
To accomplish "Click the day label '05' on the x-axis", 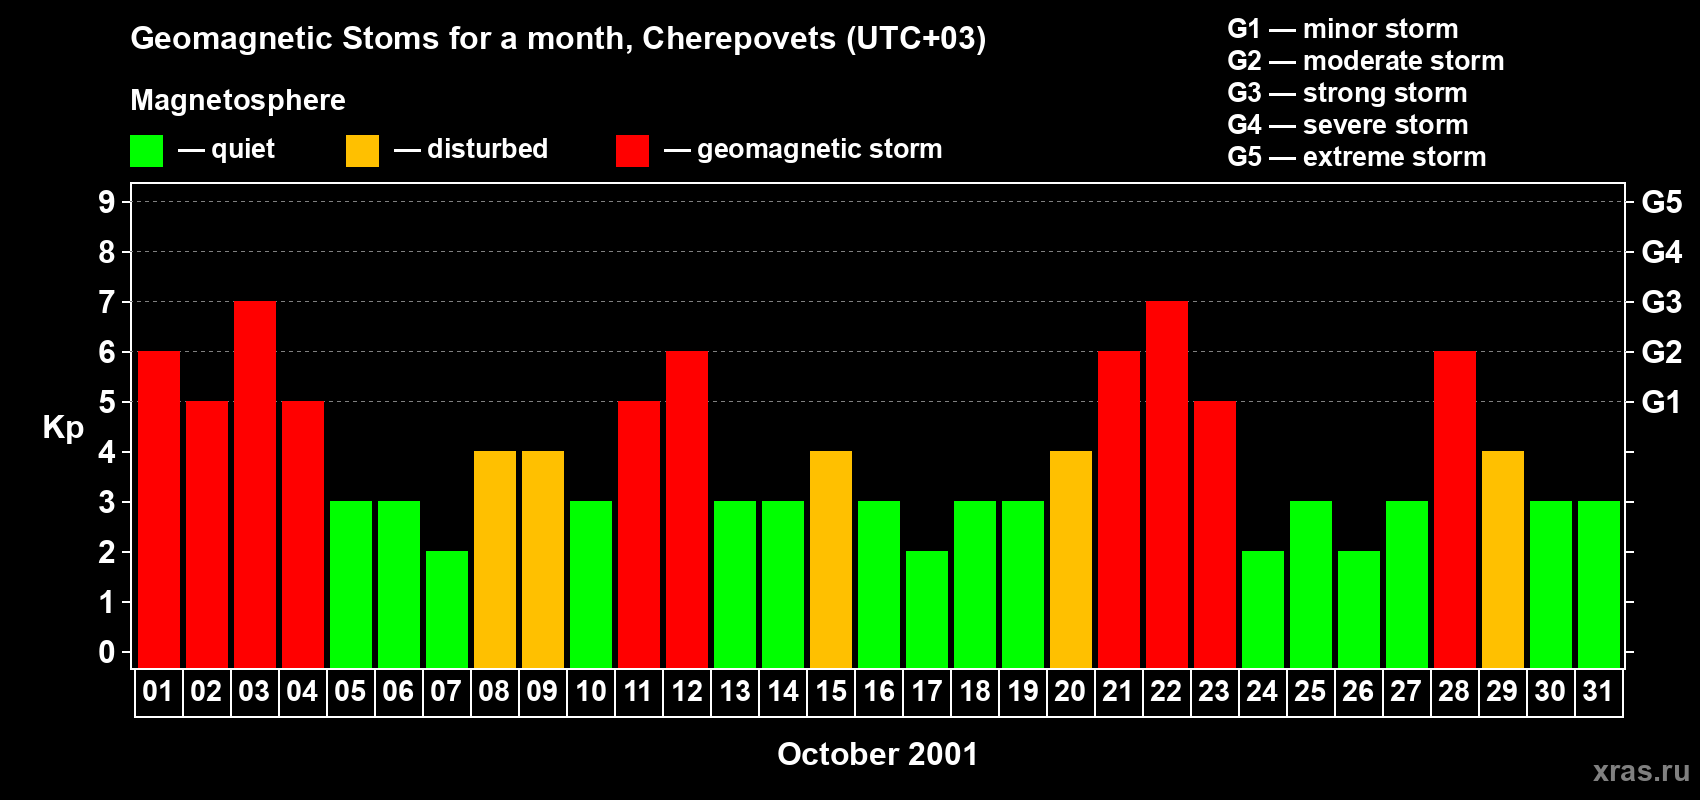I will coord(350,692).
